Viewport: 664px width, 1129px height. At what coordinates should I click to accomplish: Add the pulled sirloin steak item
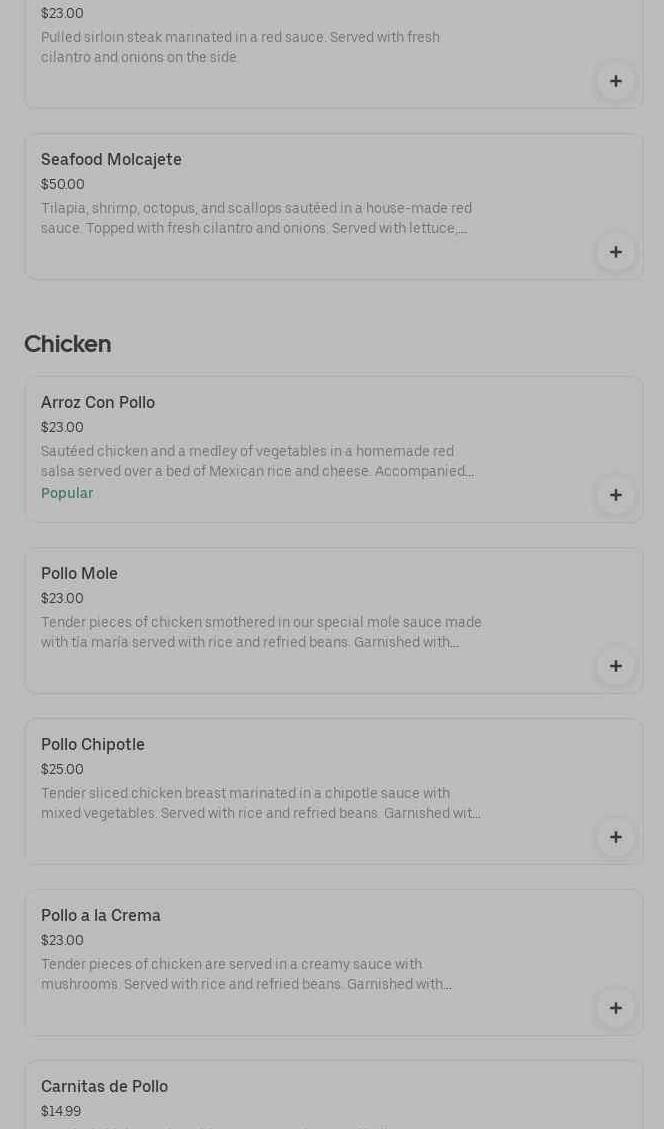(x=615, y=81)
